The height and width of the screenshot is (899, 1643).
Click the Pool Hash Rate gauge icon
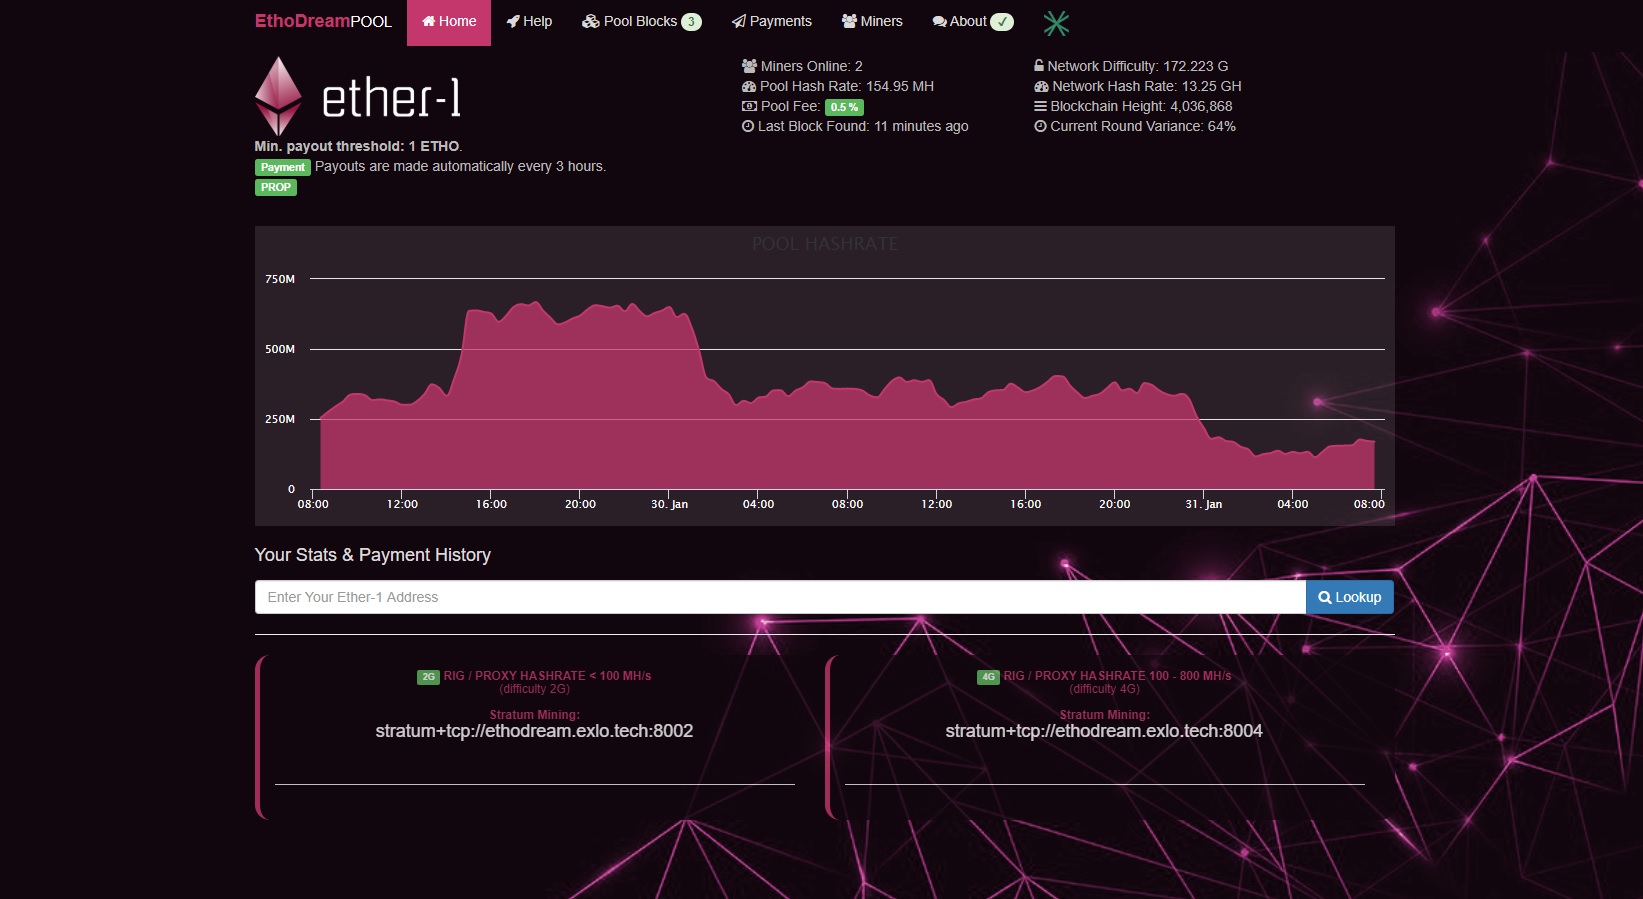click(x=749, y=86)
